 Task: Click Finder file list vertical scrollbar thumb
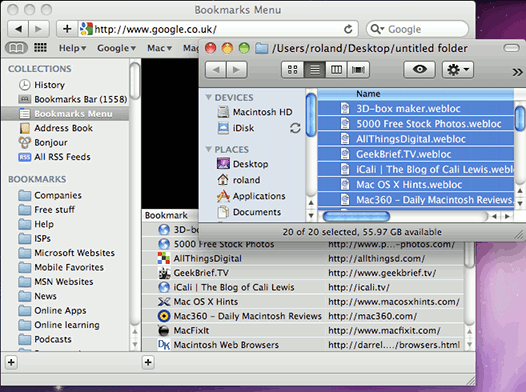point(520,118)
